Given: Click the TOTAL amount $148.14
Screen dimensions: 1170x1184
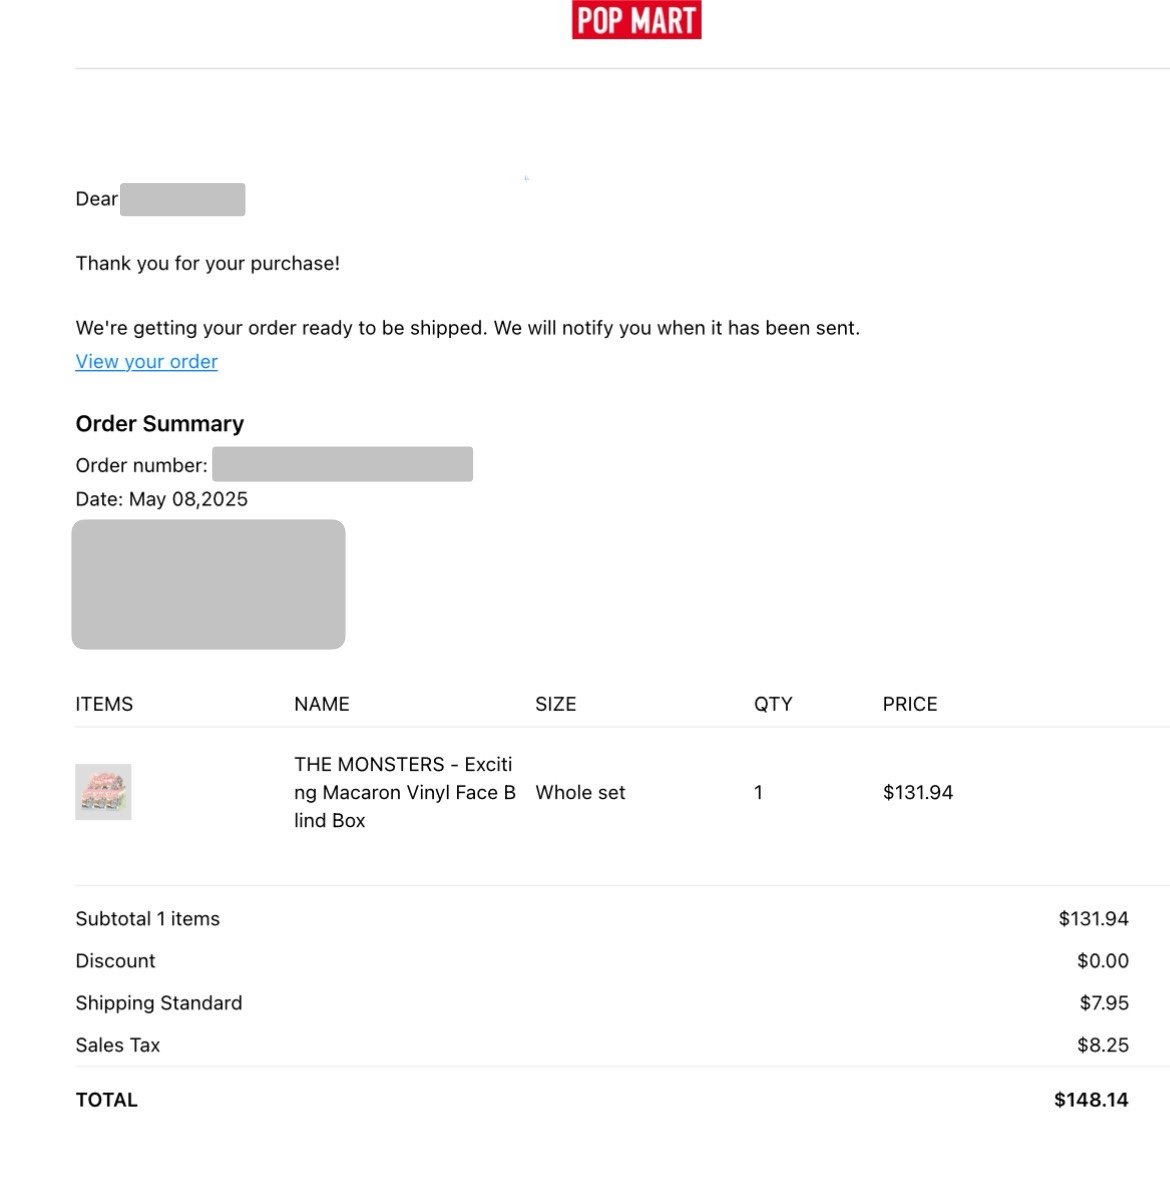Looking at the screenshot, I should pyautogui.click(x=1091, y=1099).
